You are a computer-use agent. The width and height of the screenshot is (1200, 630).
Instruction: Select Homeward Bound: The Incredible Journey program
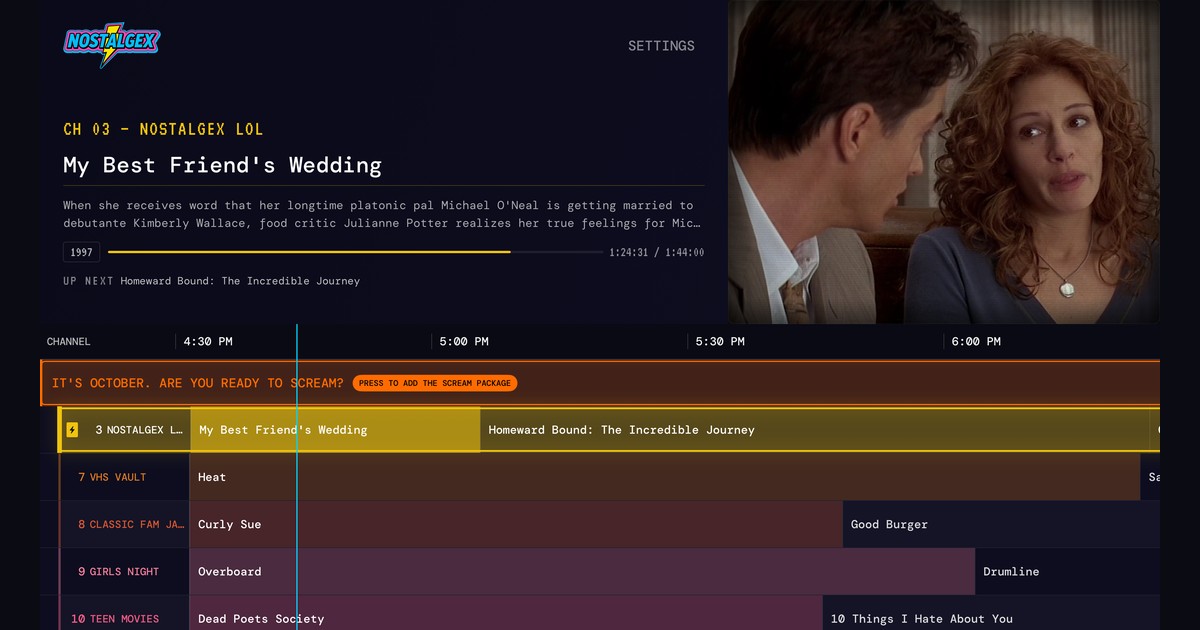coord(814,430)
